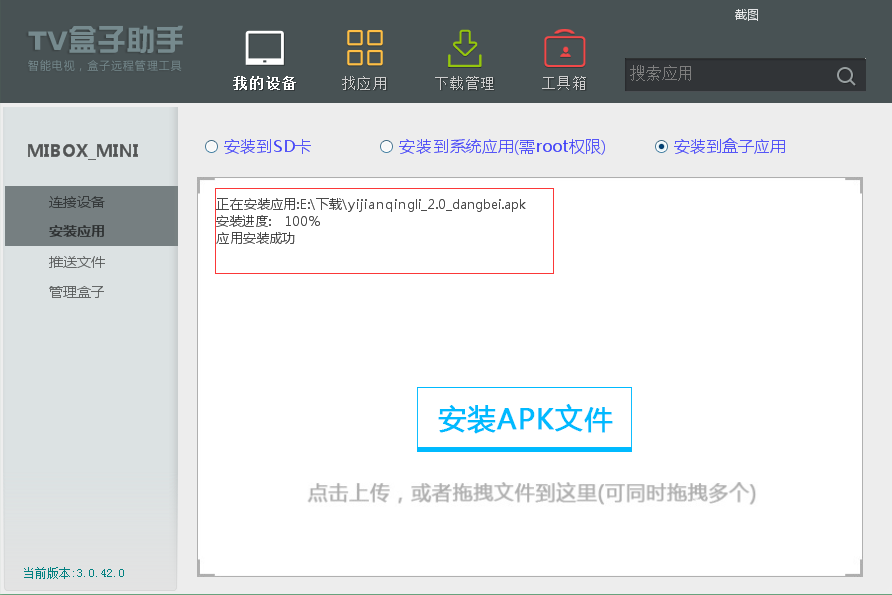Viewport: 892px width, 595px height.
Task: Click the magnifier search icon
Action: point(846,76)
